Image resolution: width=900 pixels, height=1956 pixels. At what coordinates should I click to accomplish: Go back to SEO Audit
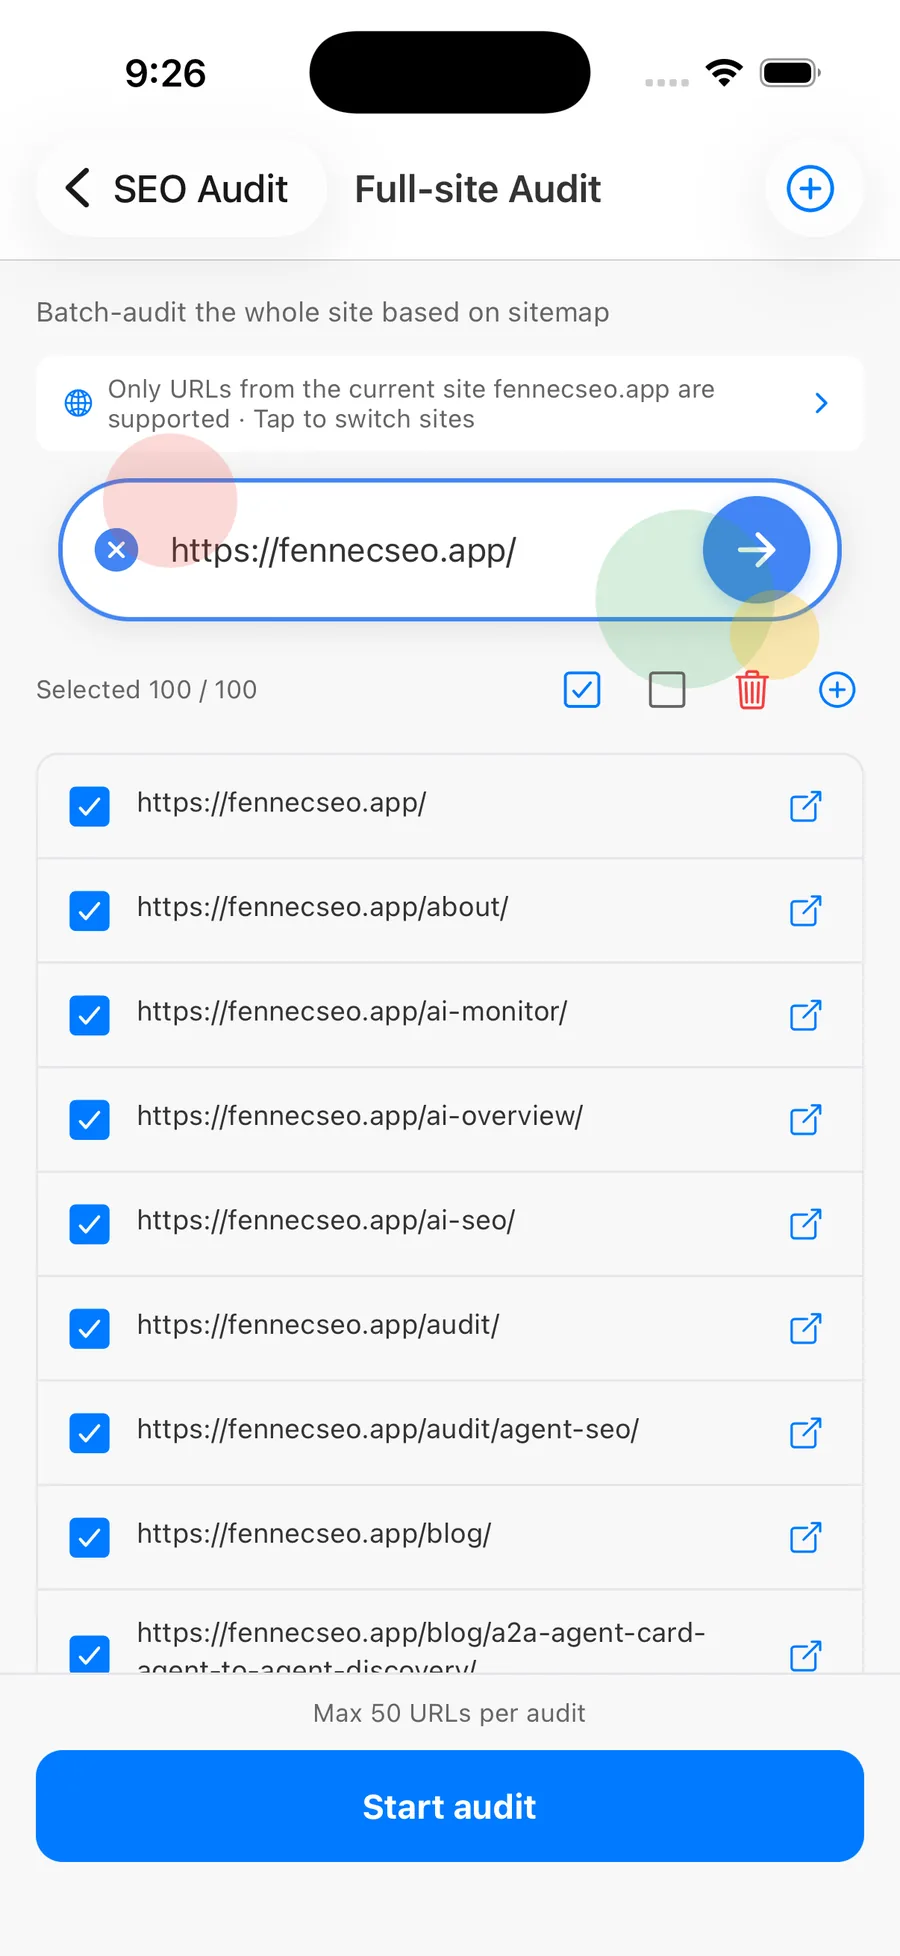pos(181,189)
